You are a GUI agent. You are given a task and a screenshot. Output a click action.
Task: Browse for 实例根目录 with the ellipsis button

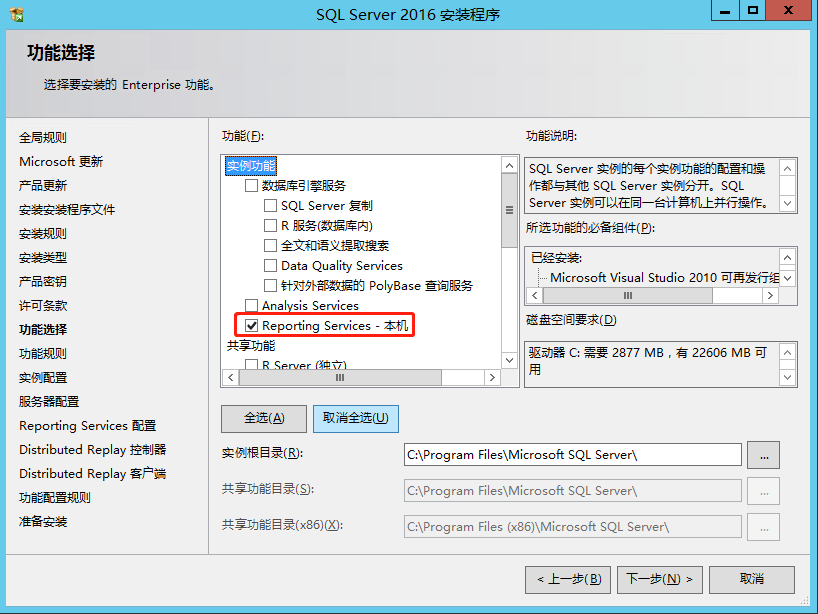click(x=764, y=455)
